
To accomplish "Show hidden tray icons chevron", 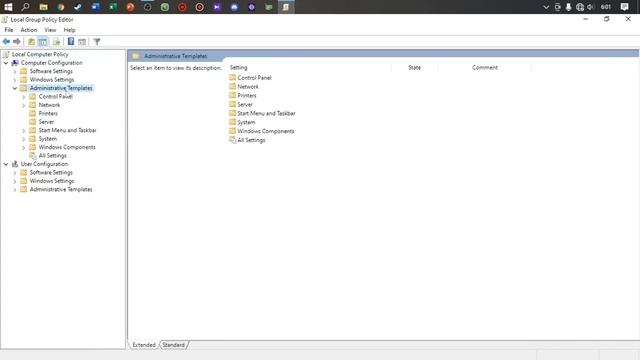I will click(546, 7).
